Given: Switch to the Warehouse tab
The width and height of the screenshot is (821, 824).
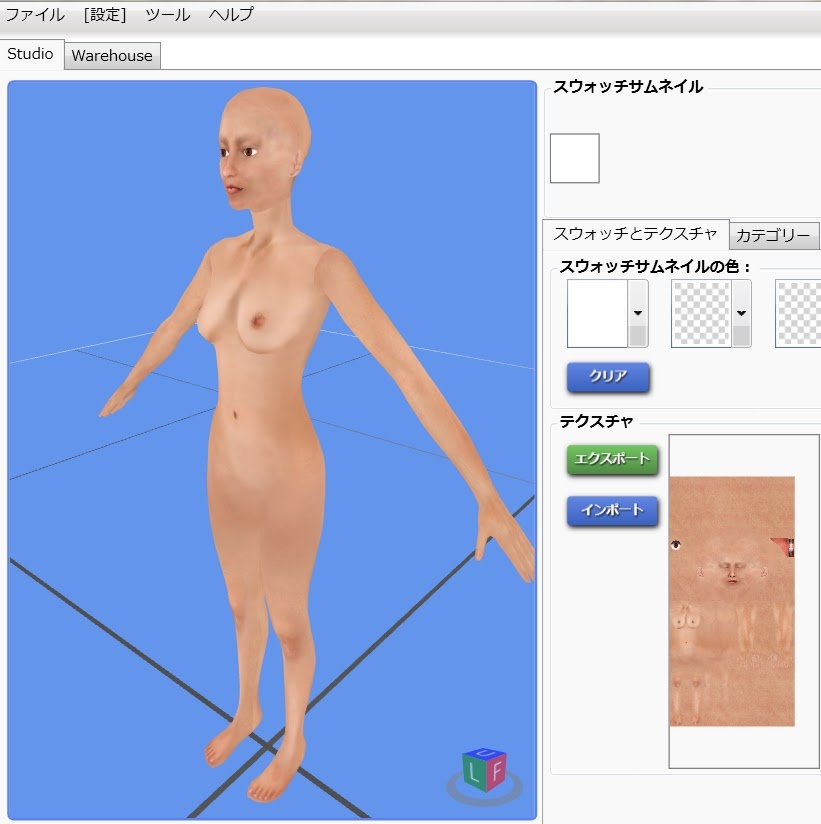Looking at the screenshot, I should [112, 56].
